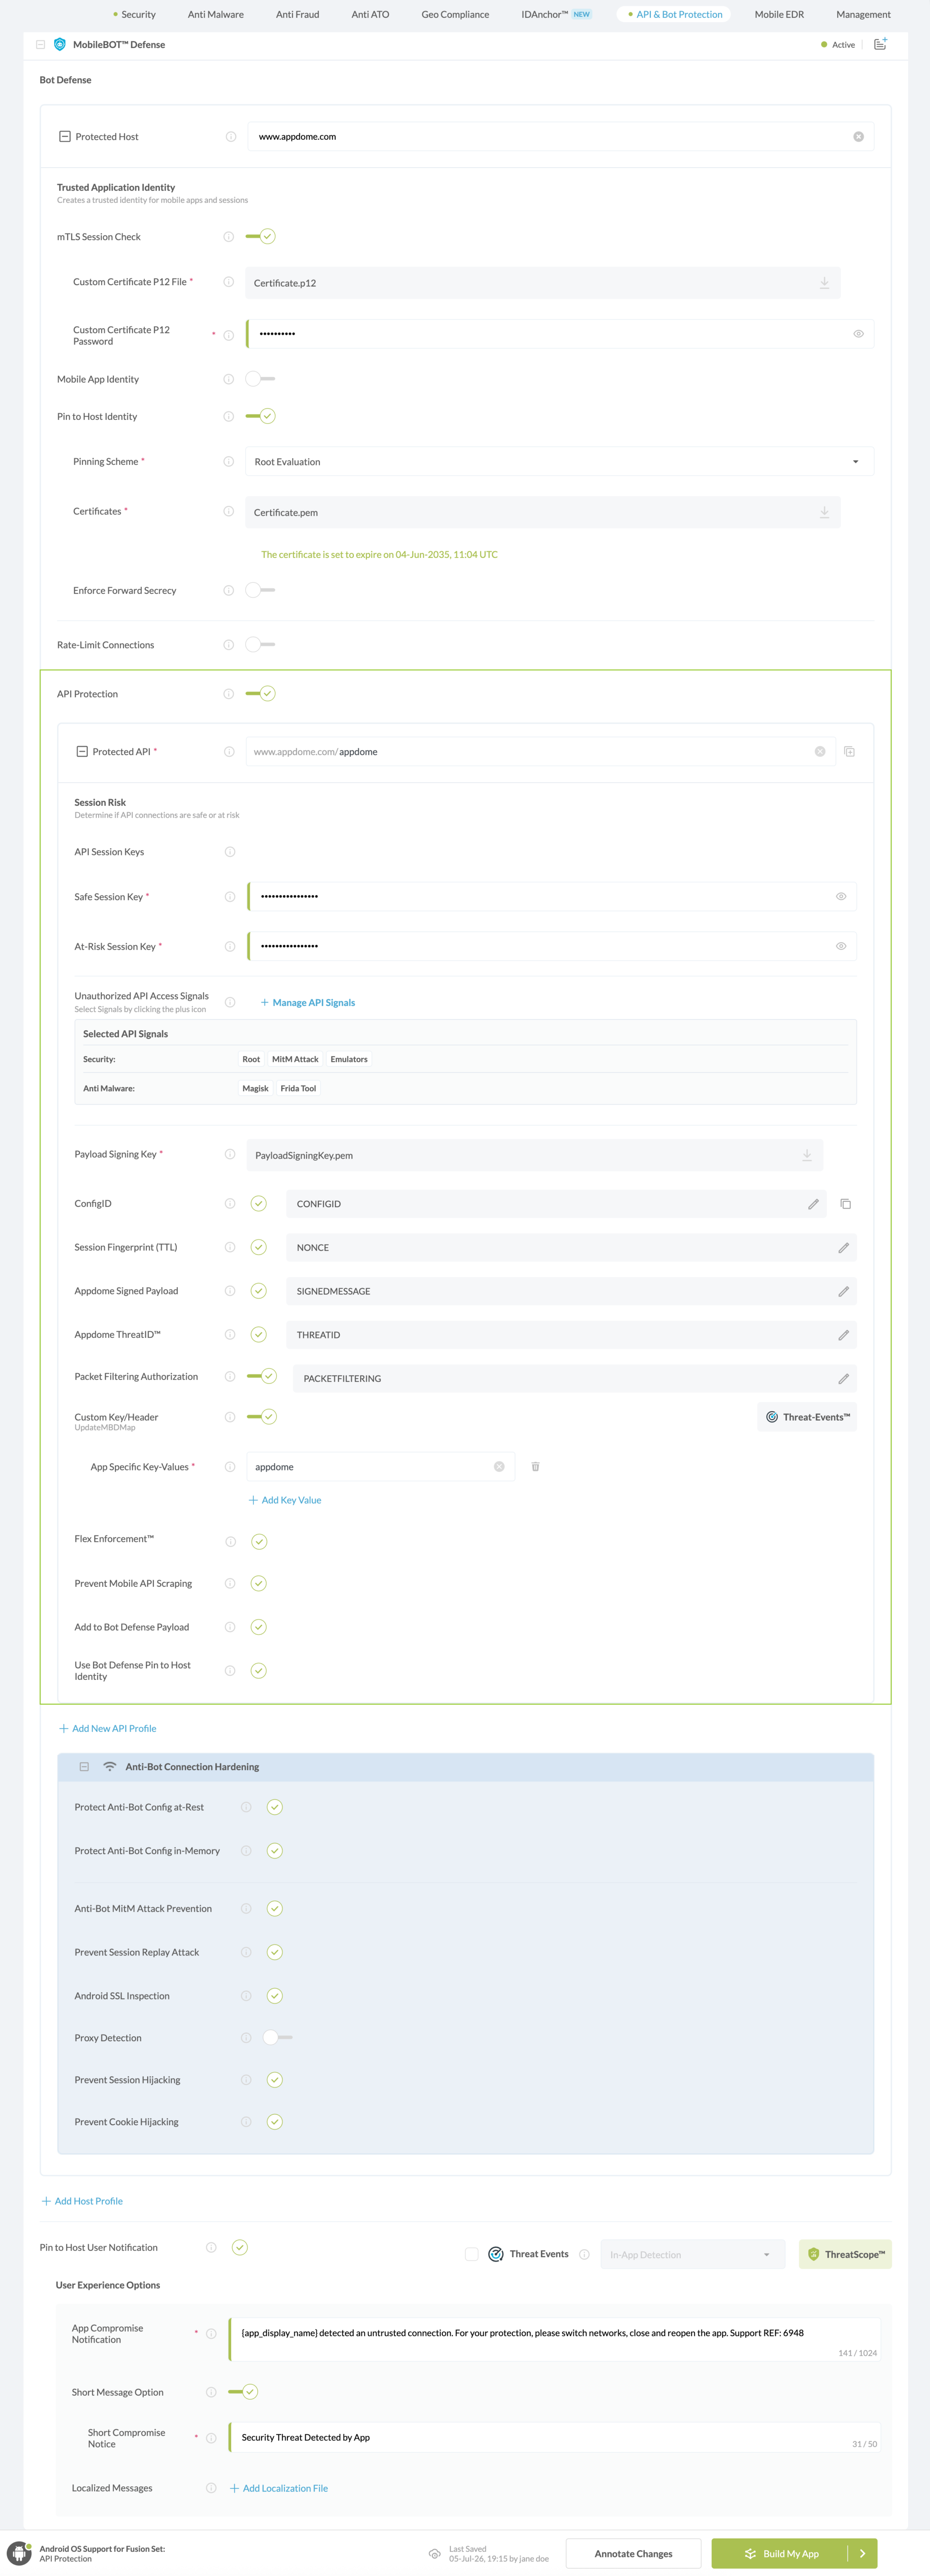The height and width of the screenshot is (2576, 930).
Task: Collapse the Protected API profile
Action: (x=82, y=752)
